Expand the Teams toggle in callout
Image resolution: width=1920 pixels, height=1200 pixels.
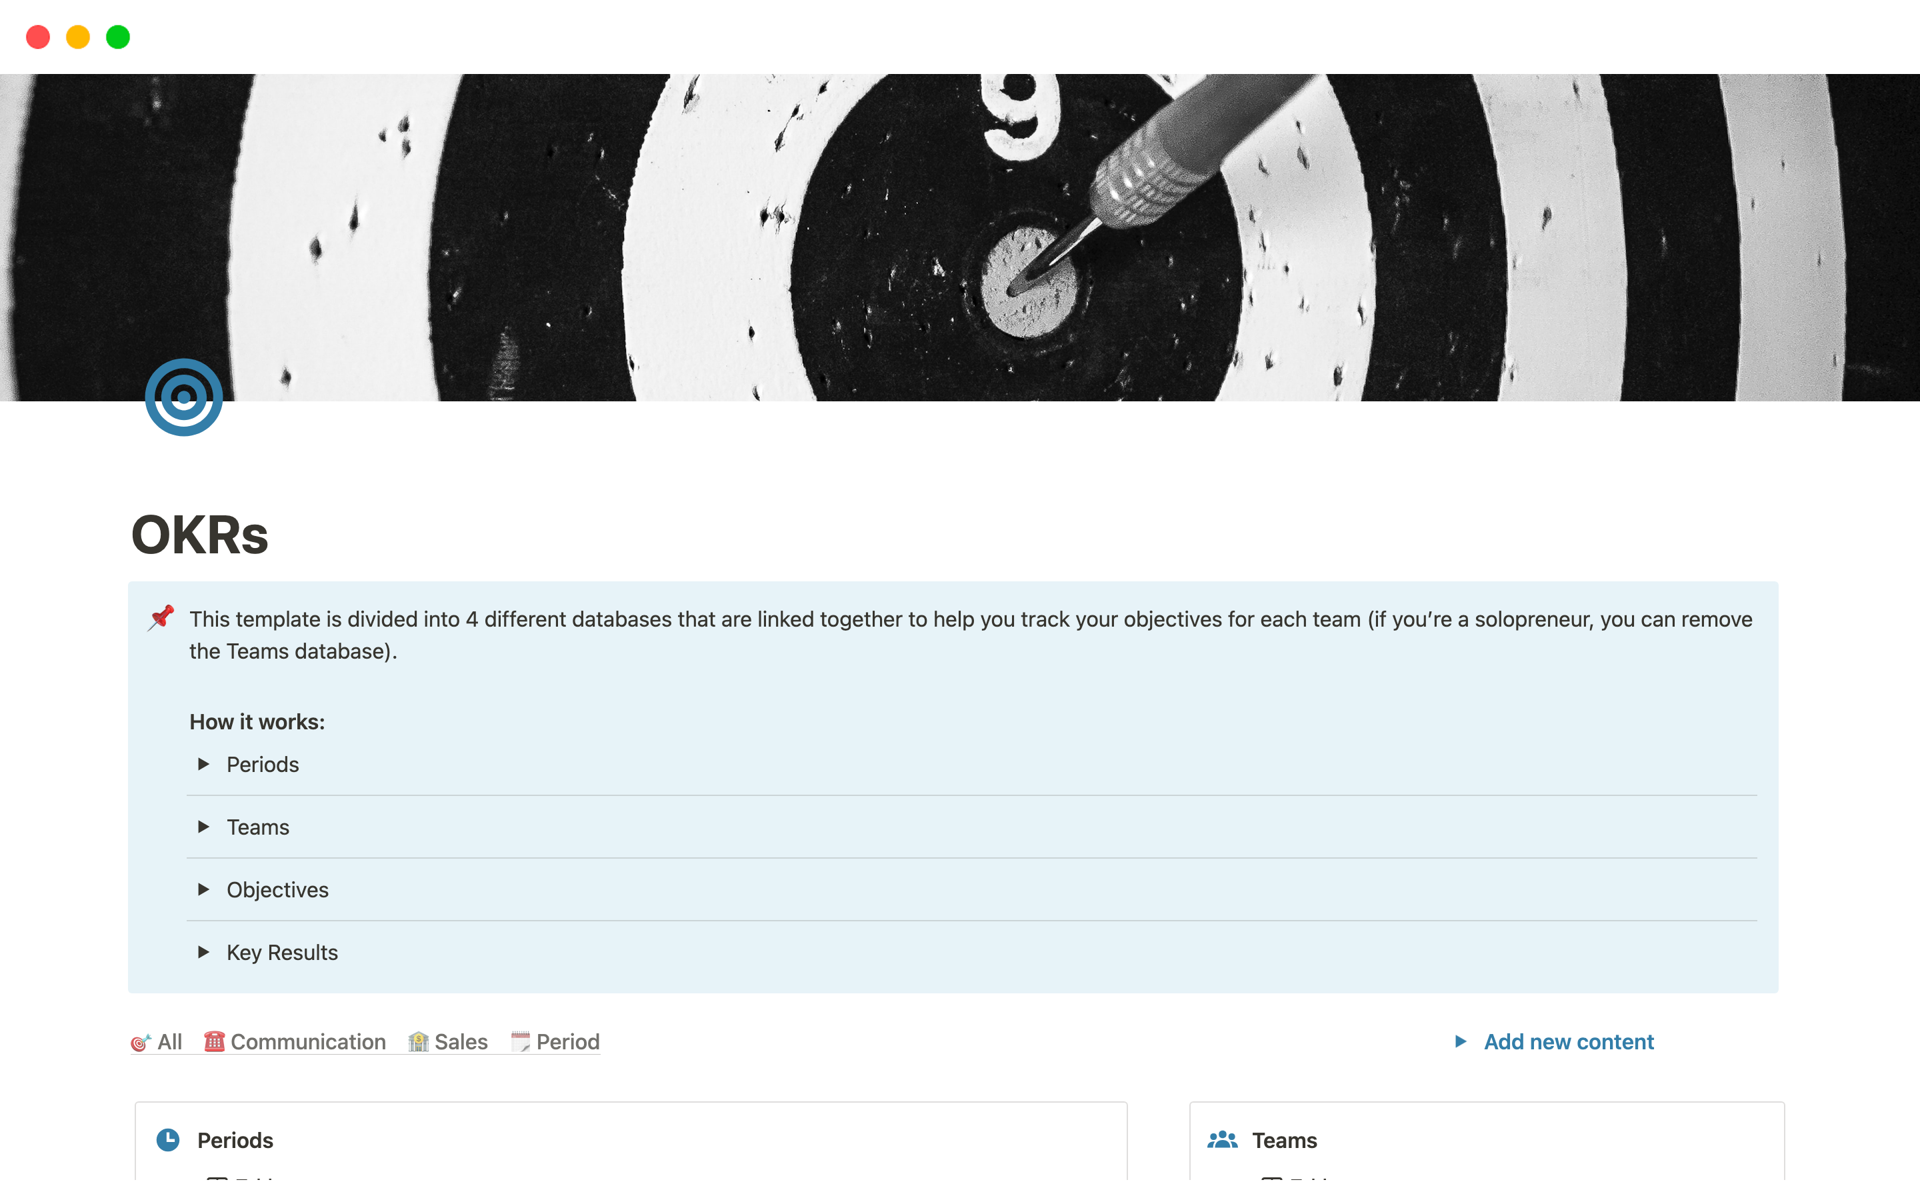point(204,827)
